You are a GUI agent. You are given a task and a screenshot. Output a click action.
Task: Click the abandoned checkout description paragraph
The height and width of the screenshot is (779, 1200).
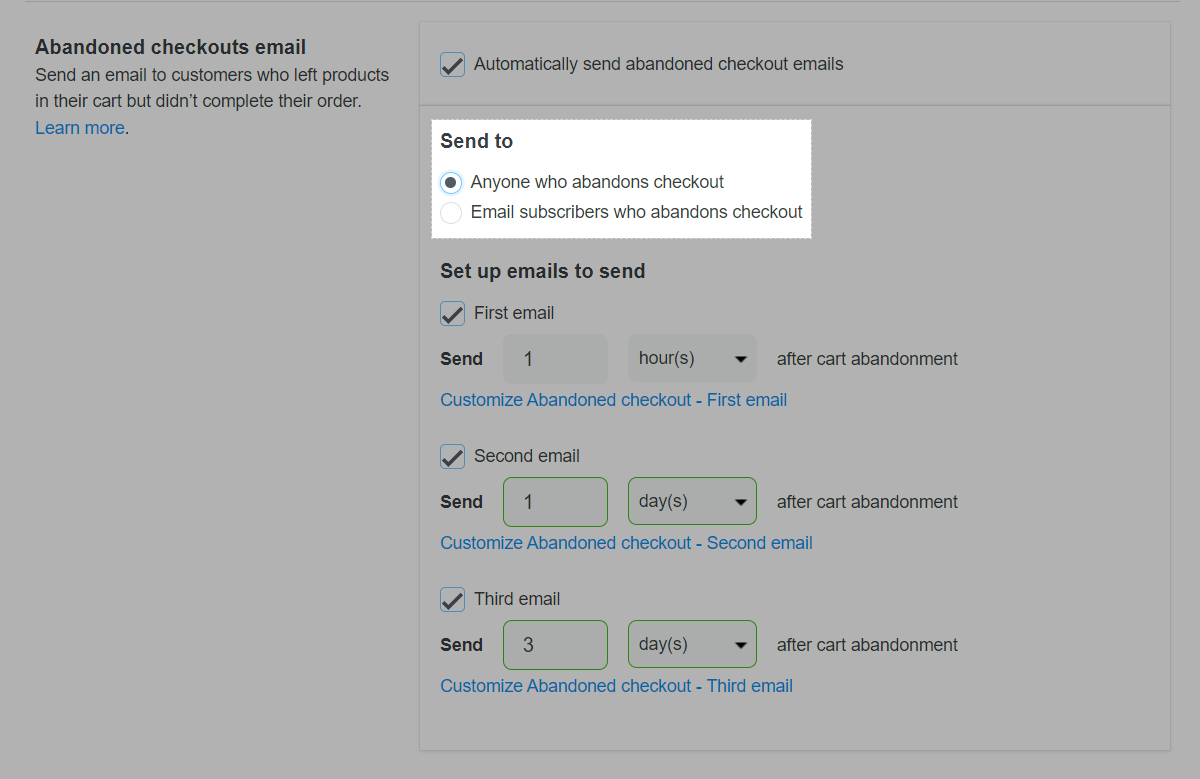(x=212, y=88)
